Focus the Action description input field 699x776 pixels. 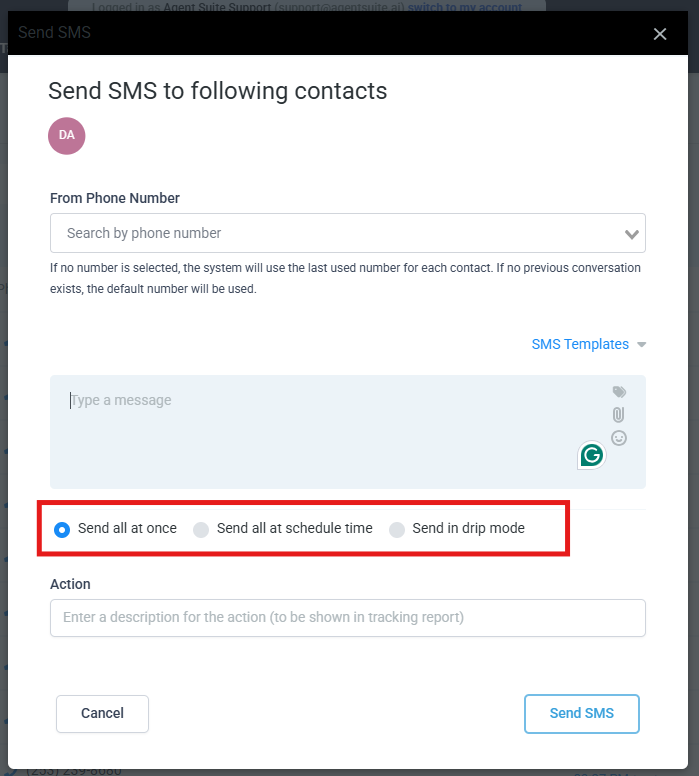tap(347, 618)
